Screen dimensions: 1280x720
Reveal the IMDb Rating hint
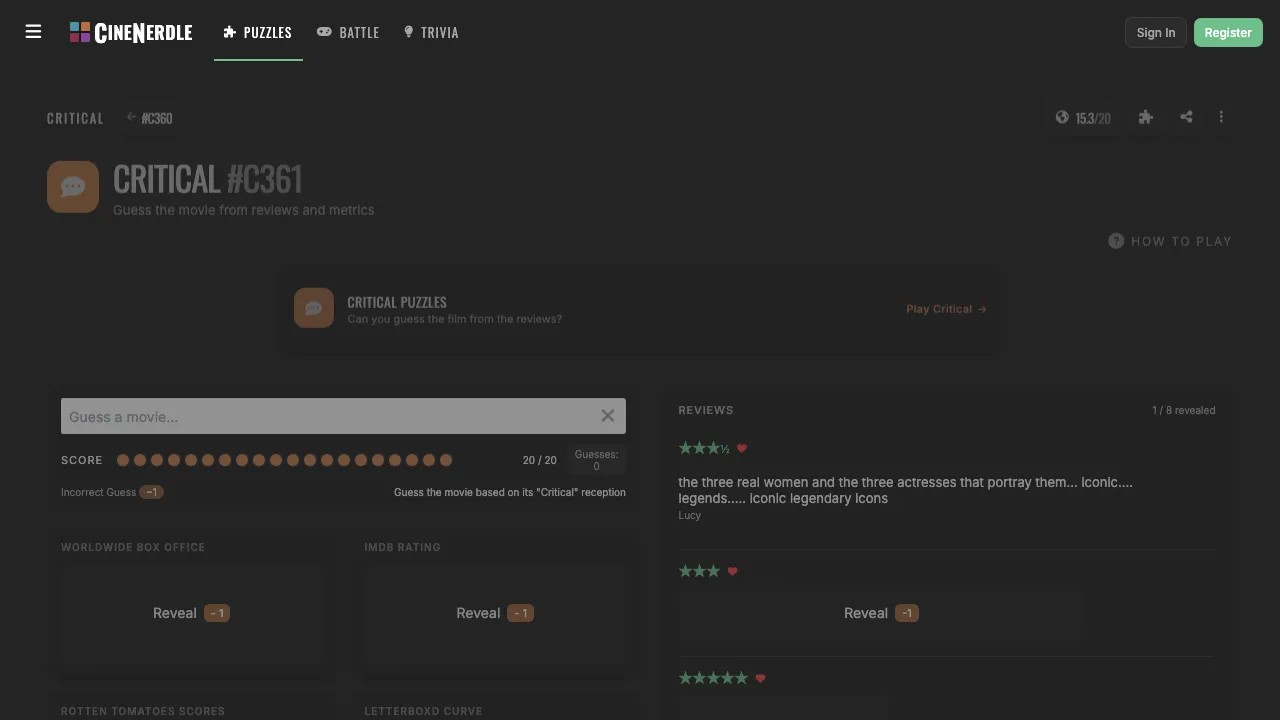point(495,613)
